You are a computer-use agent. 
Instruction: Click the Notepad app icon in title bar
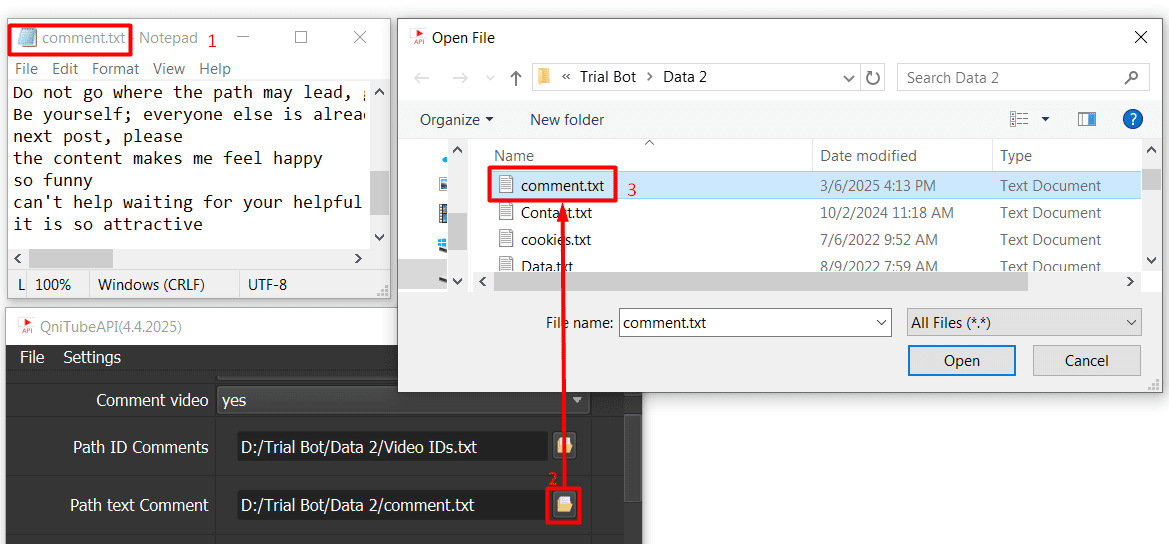coord(27,37)
